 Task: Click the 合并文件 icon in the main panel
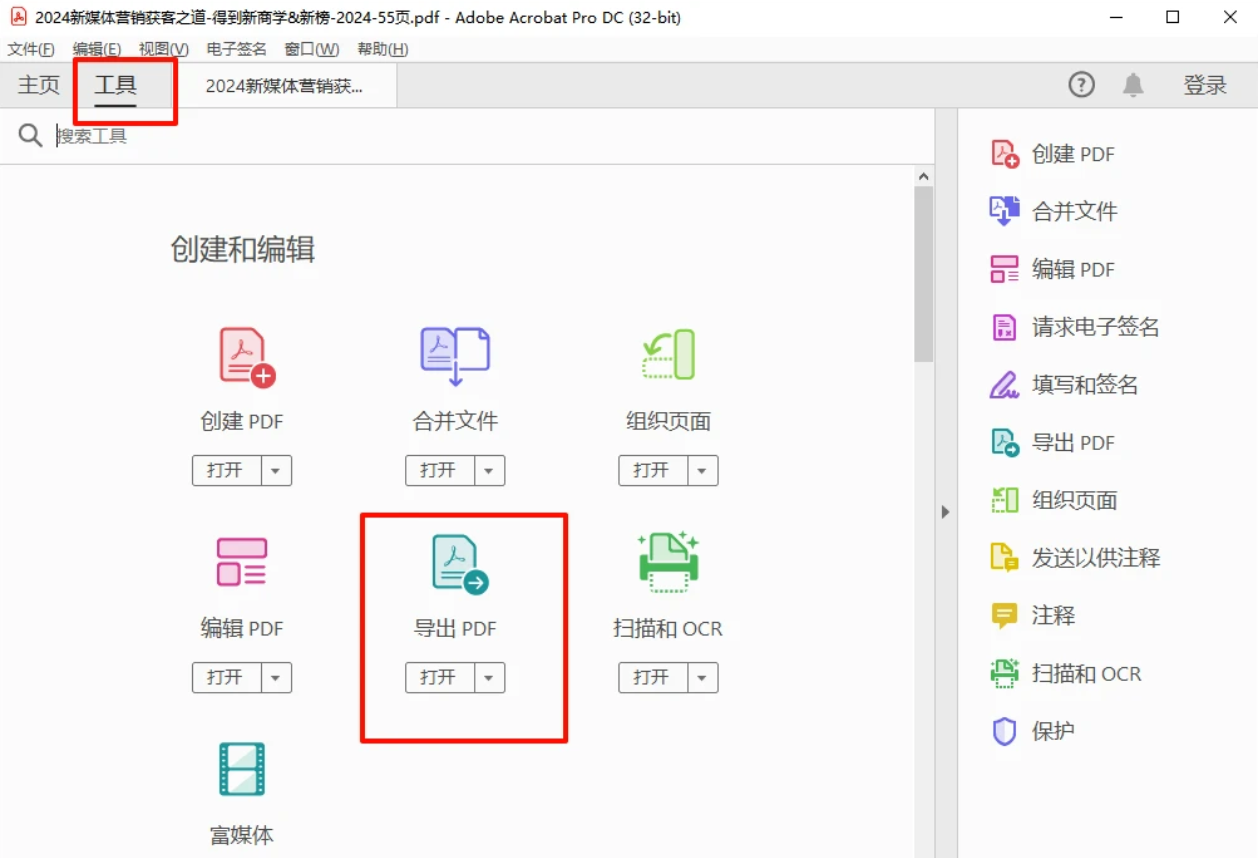click(x=455, y=357)
